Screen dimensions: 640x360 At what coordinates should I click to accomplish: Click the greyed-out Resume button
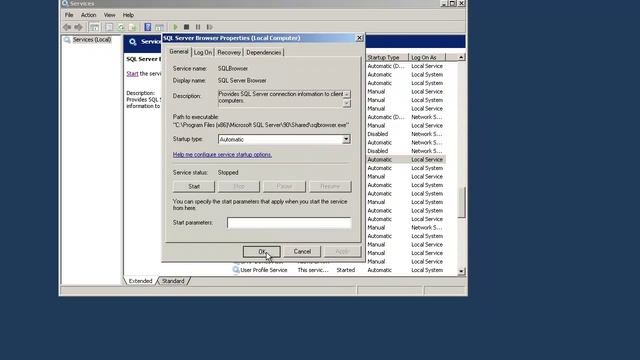[x=330, y=187]
